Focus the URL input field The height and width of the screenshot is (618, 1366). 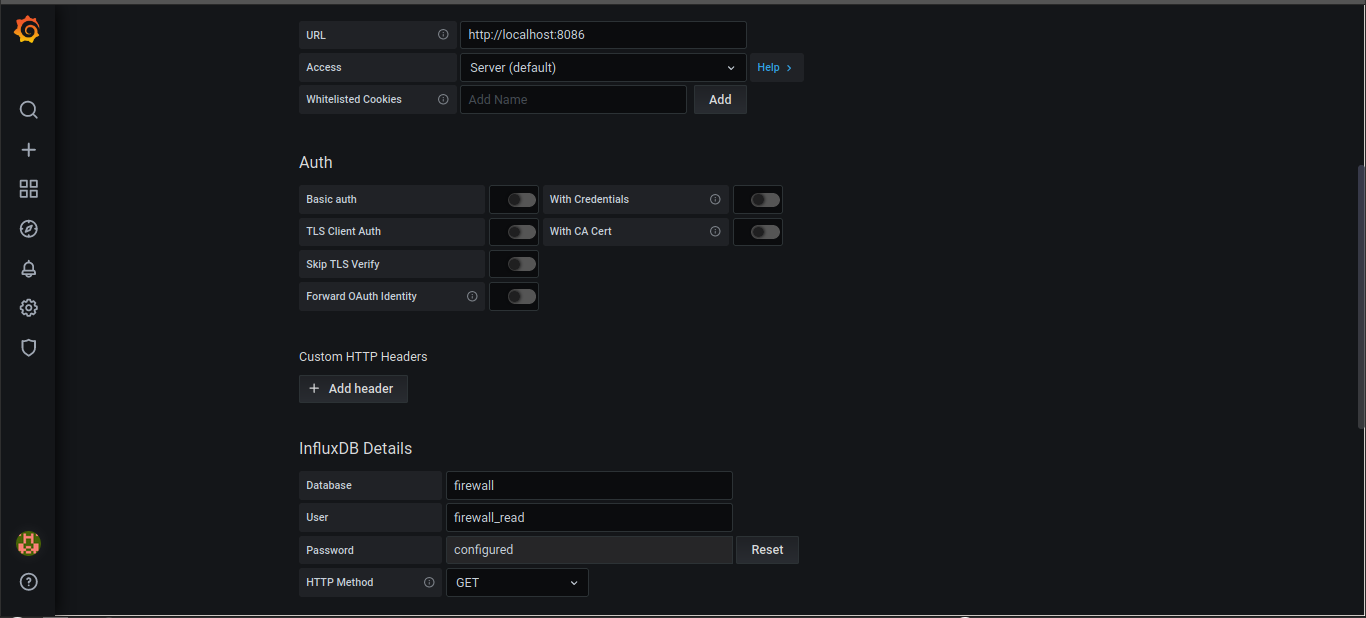pos(603,35)
